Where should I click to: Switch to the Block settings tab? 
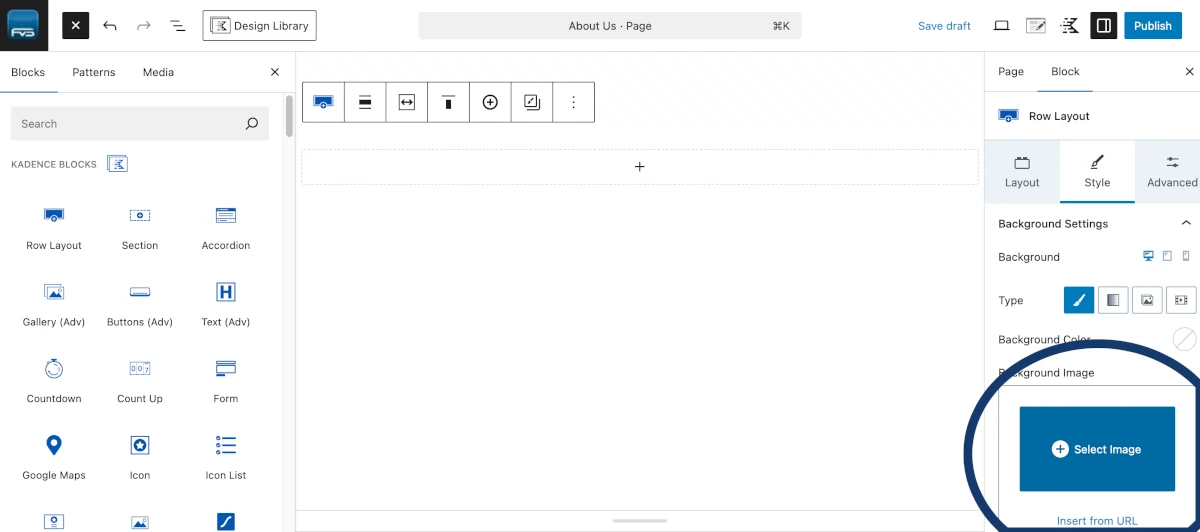coord(1065,72)
